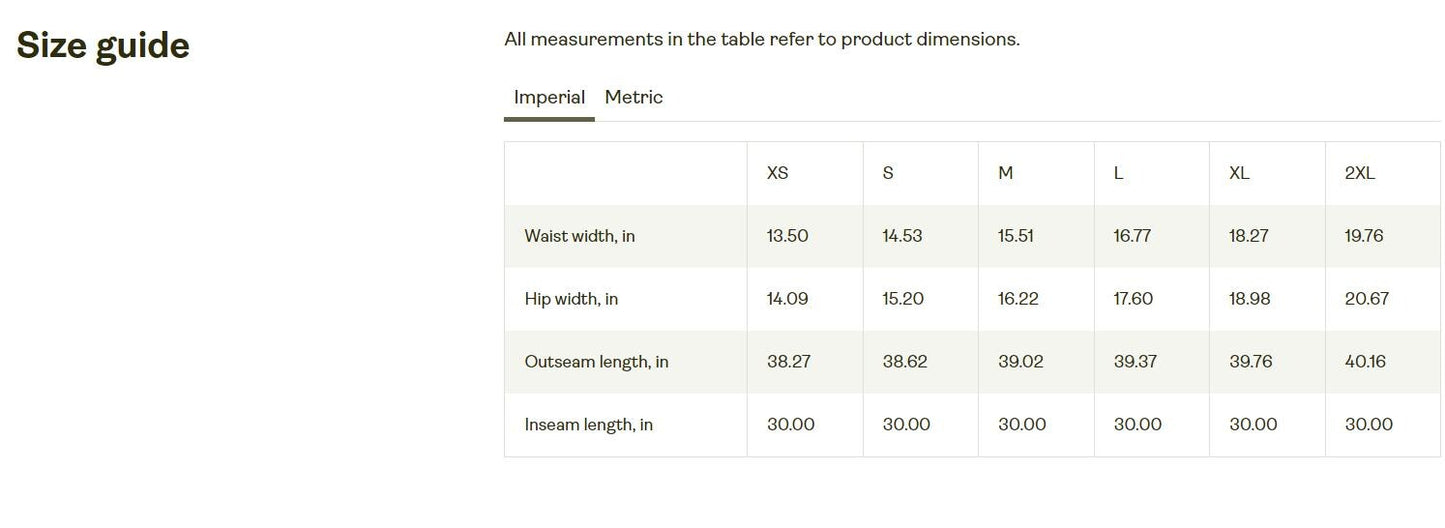The height and width of the screenshot is (528, 1445).
Task: Click the 2XL inseam length value
Action: pos(1368,425)
